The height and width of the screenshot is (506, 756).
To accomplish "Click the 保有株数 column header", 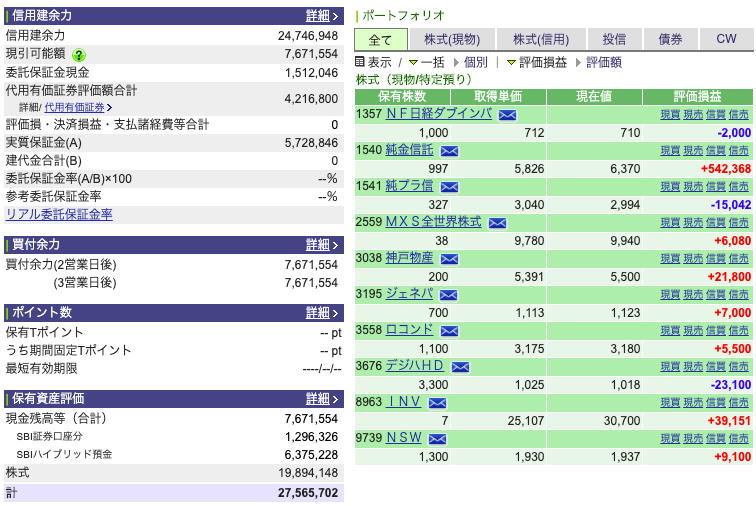I will point(402,96).
